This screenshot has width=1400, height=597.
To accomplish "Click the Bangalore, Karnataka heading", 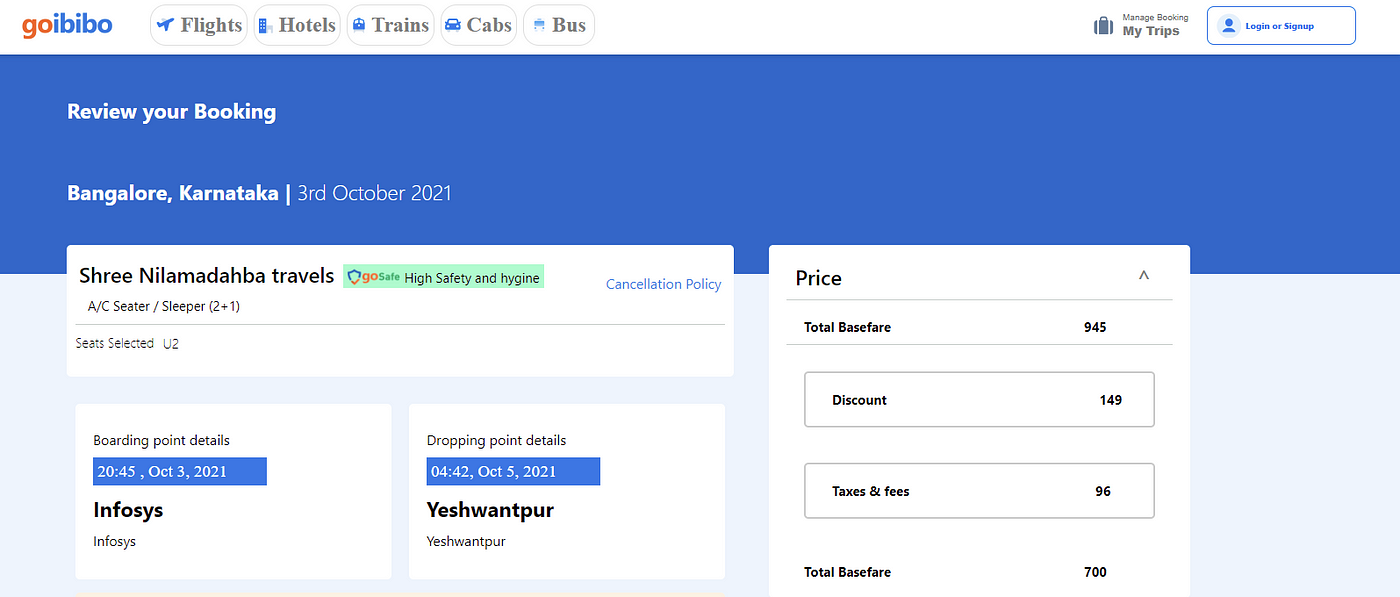I will [x=173, y=193].
